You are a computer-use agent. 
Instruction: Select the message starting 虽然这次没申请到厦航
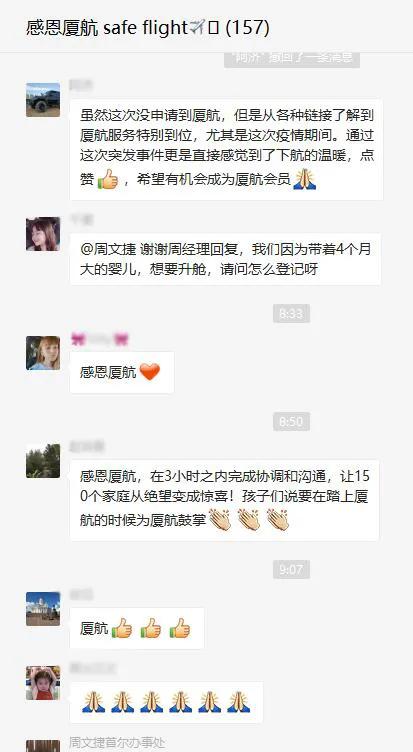tap(226, 150)
